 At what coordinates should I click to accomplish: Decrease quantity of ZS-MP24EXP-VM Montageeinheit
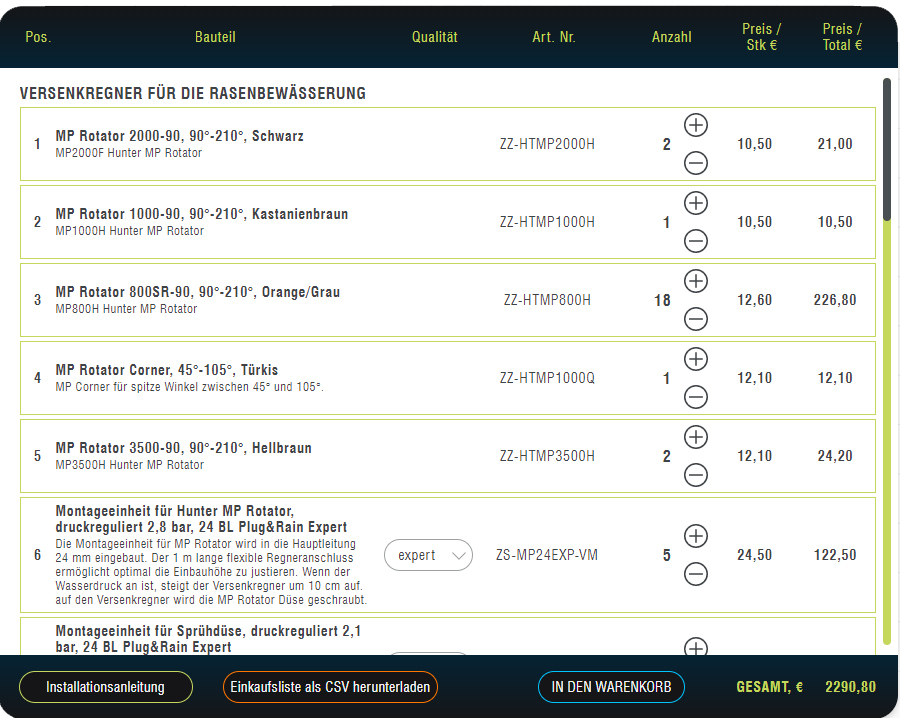(695, 574)
